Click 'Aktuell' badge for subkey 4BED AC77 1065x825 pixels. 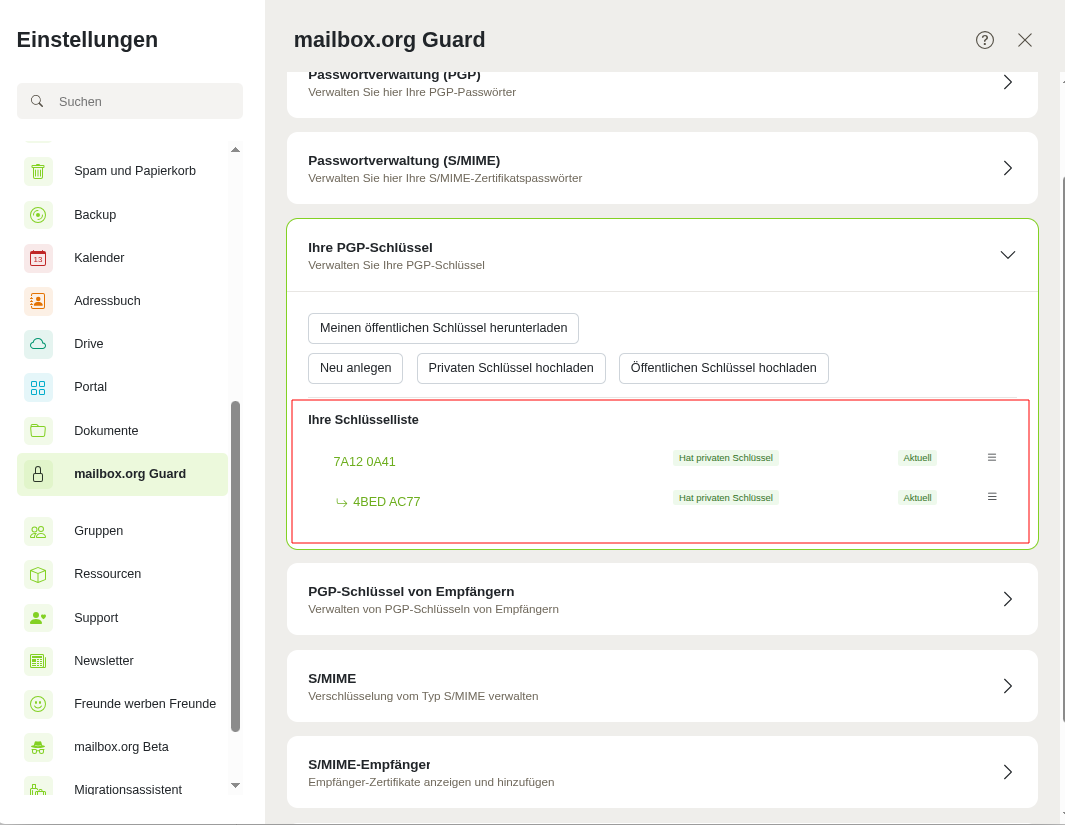[x=917, y=498]
